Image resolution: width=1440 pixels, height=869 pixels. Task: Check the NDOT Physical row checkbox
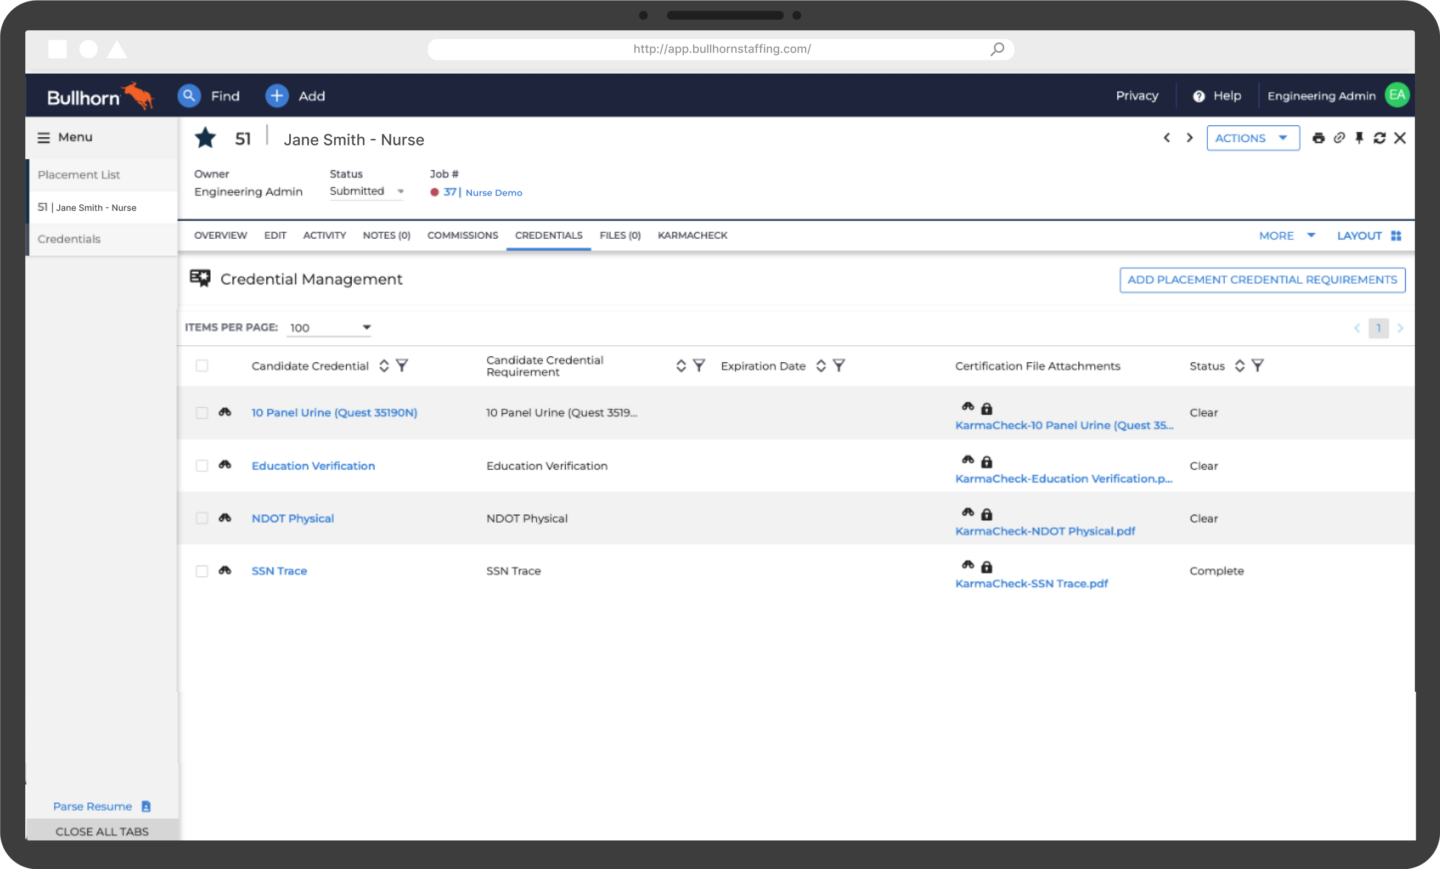point(202,518)
